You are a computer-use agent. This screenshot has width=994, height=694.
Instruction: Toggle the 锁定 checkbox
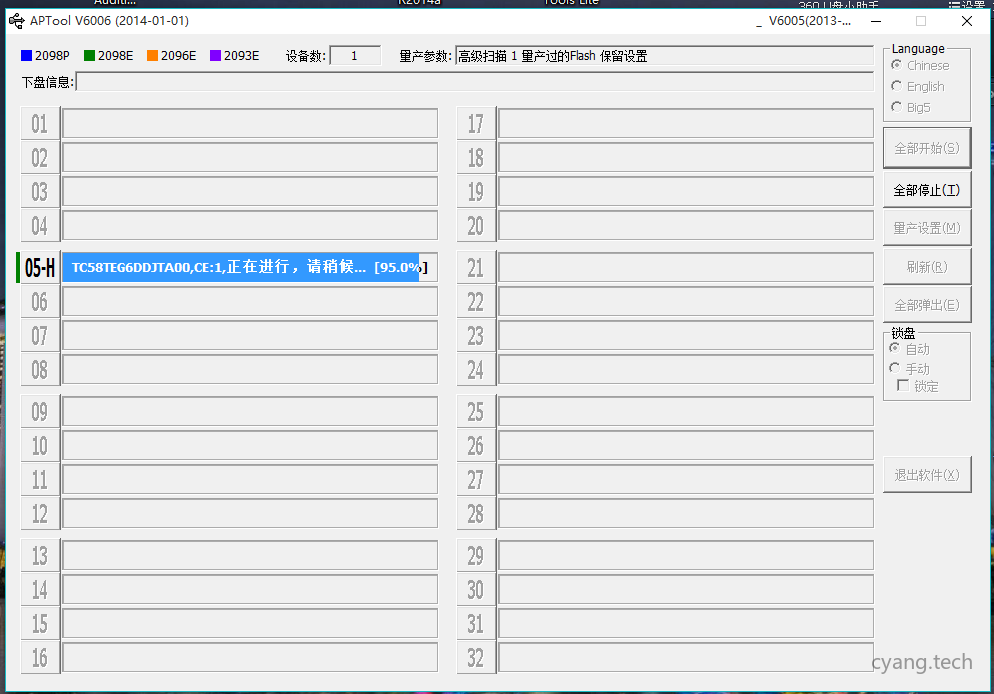pos(903,386)
